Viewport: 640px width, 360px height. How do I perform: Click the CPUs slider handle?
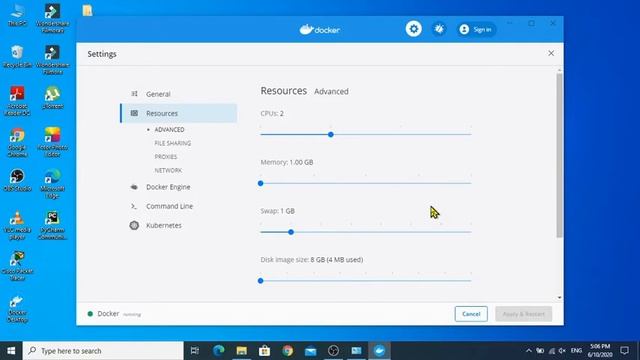click(x=331, y=135)
